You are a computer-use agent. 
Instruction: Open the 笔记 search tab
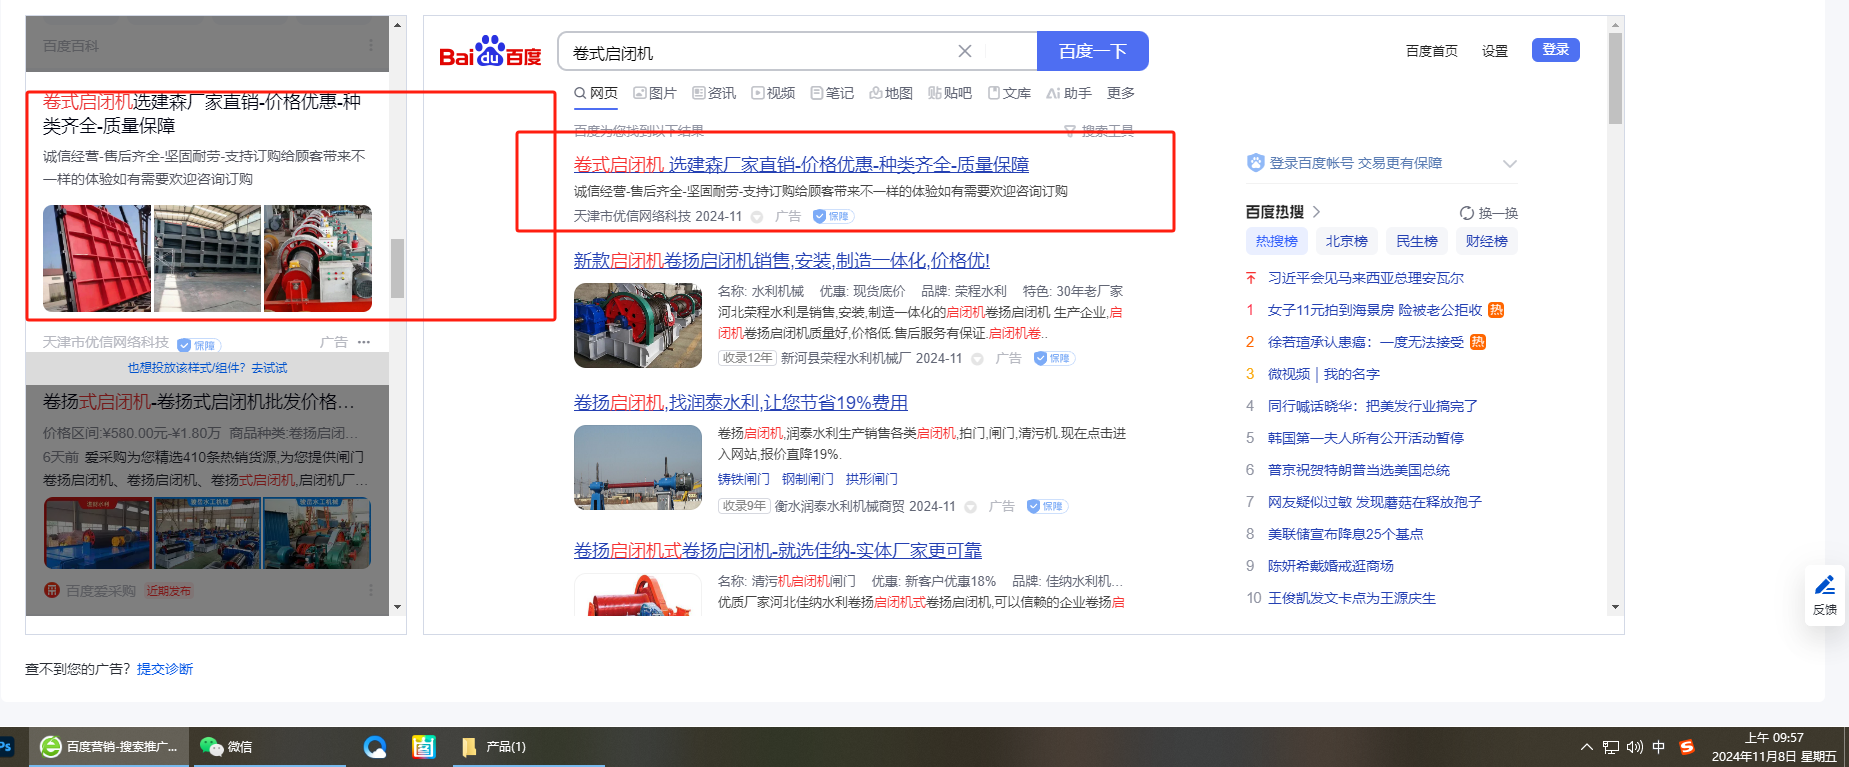[832, 93]
